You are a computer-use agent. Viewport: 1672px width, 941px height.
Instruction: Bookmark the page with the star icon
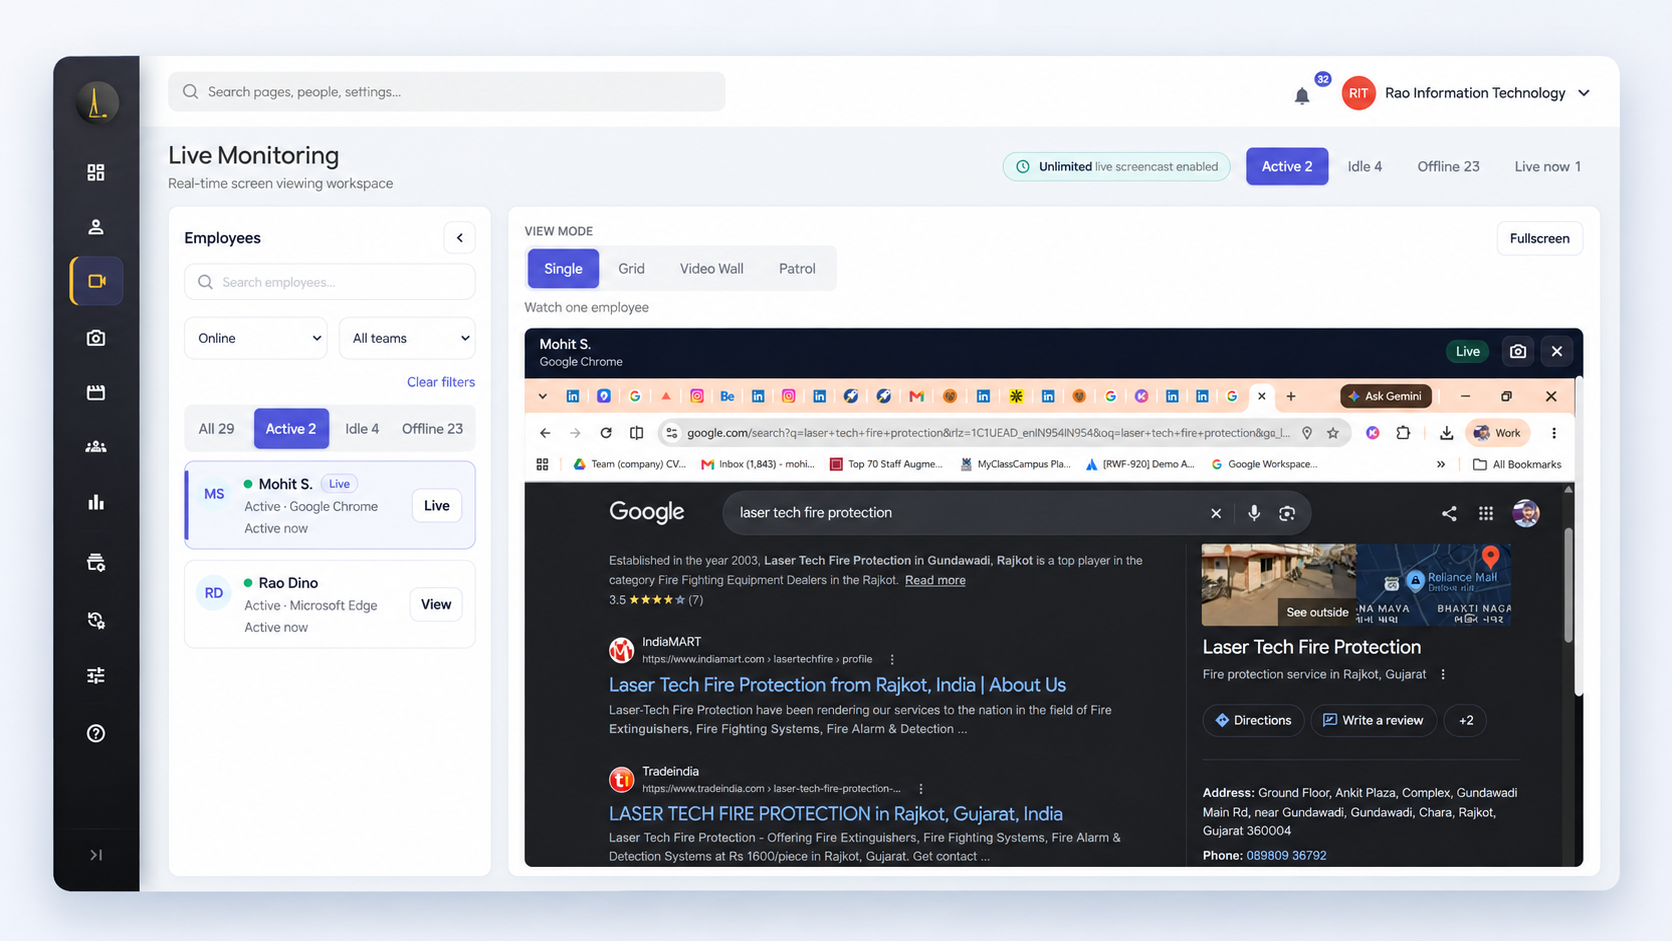pos(1333,433)
